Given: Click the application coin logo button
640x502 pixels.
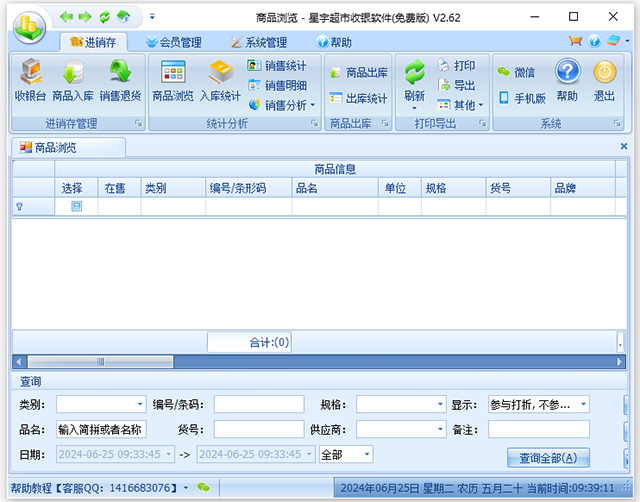Looking at the screenshot, I should pos(29,27).
